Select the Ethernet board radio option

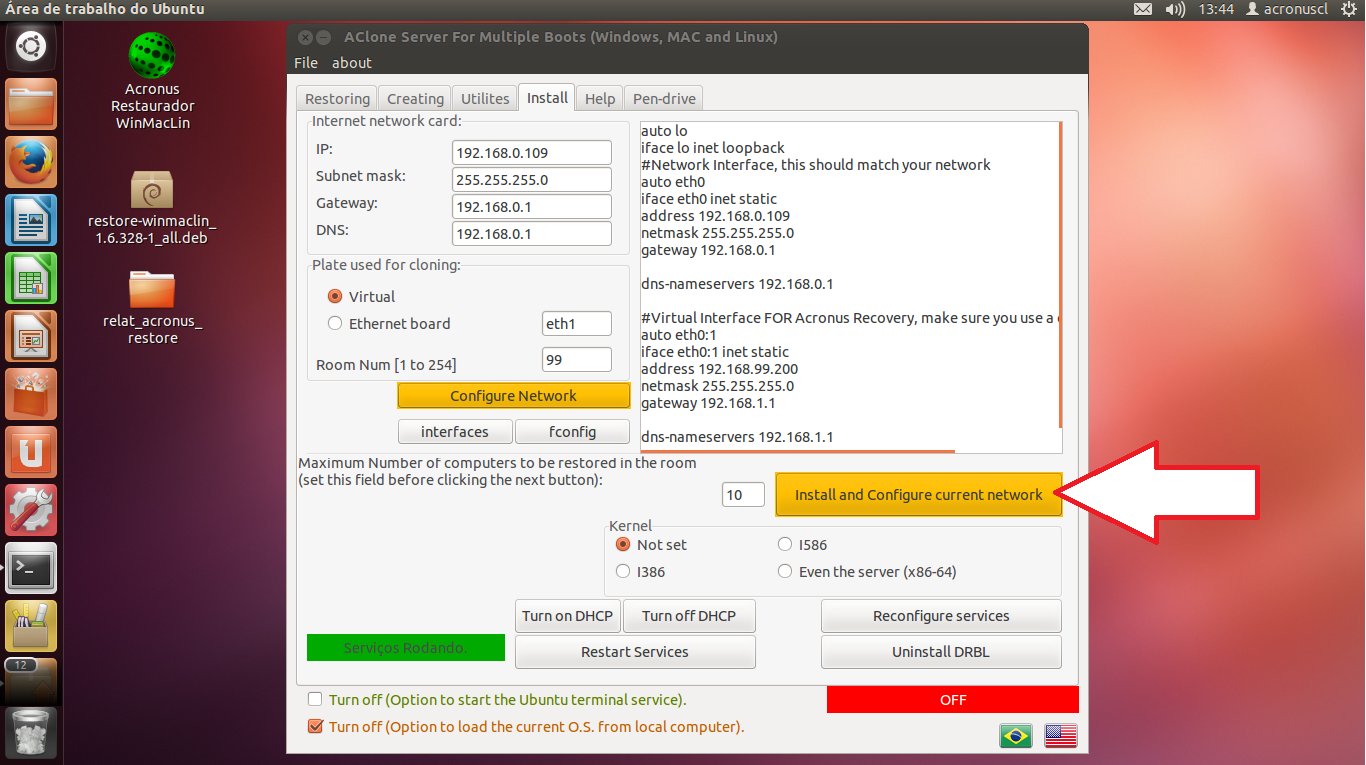[336, 324]
